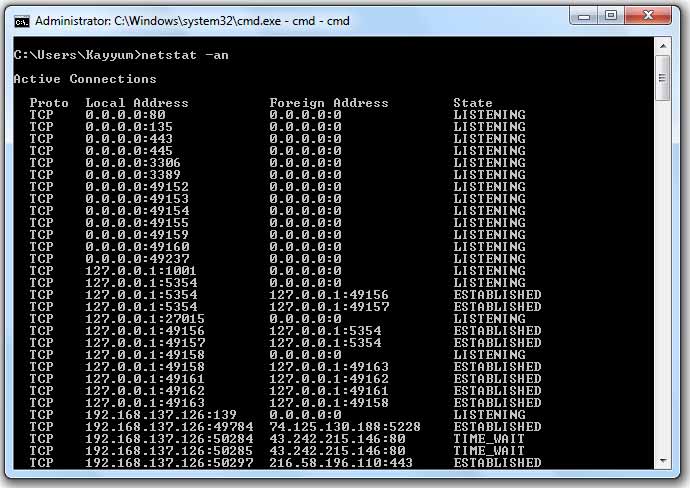This screenshot has height=488, width=690.
Task: Click the window title text
Action: click(192, 21)
